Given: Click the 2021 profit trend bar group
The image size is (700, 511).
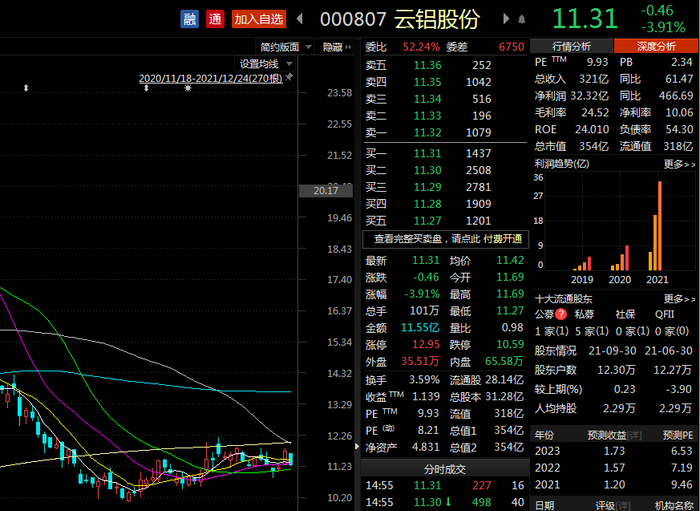Looking at the screenshot, I should [x=655, y=225].
